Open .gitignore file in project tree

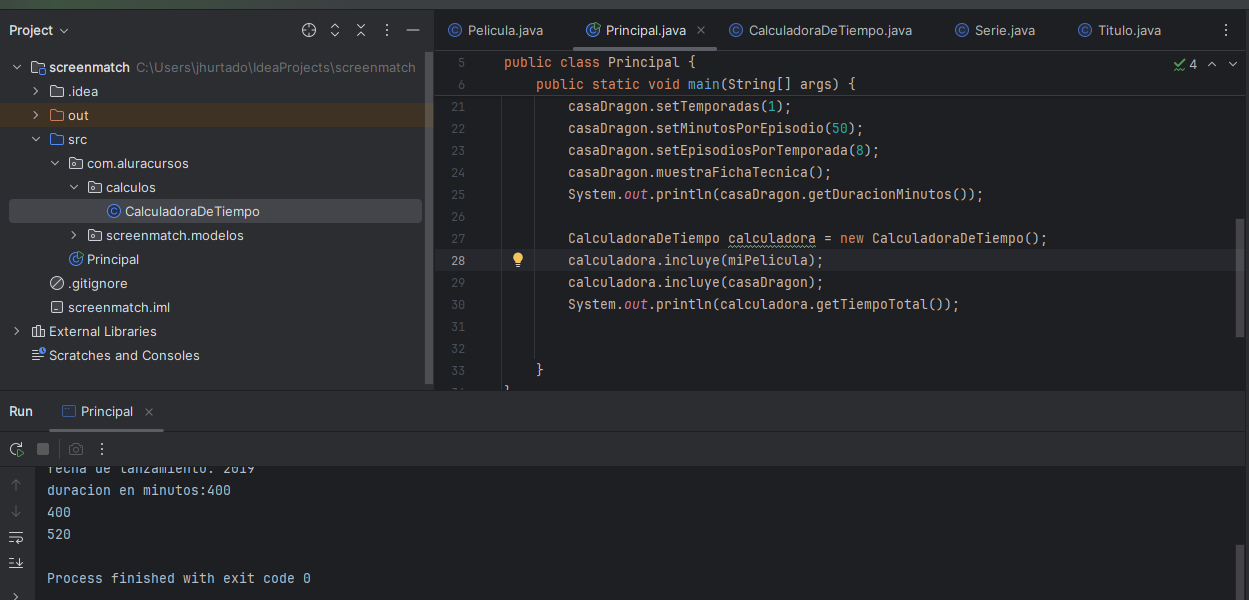[97, 284]
